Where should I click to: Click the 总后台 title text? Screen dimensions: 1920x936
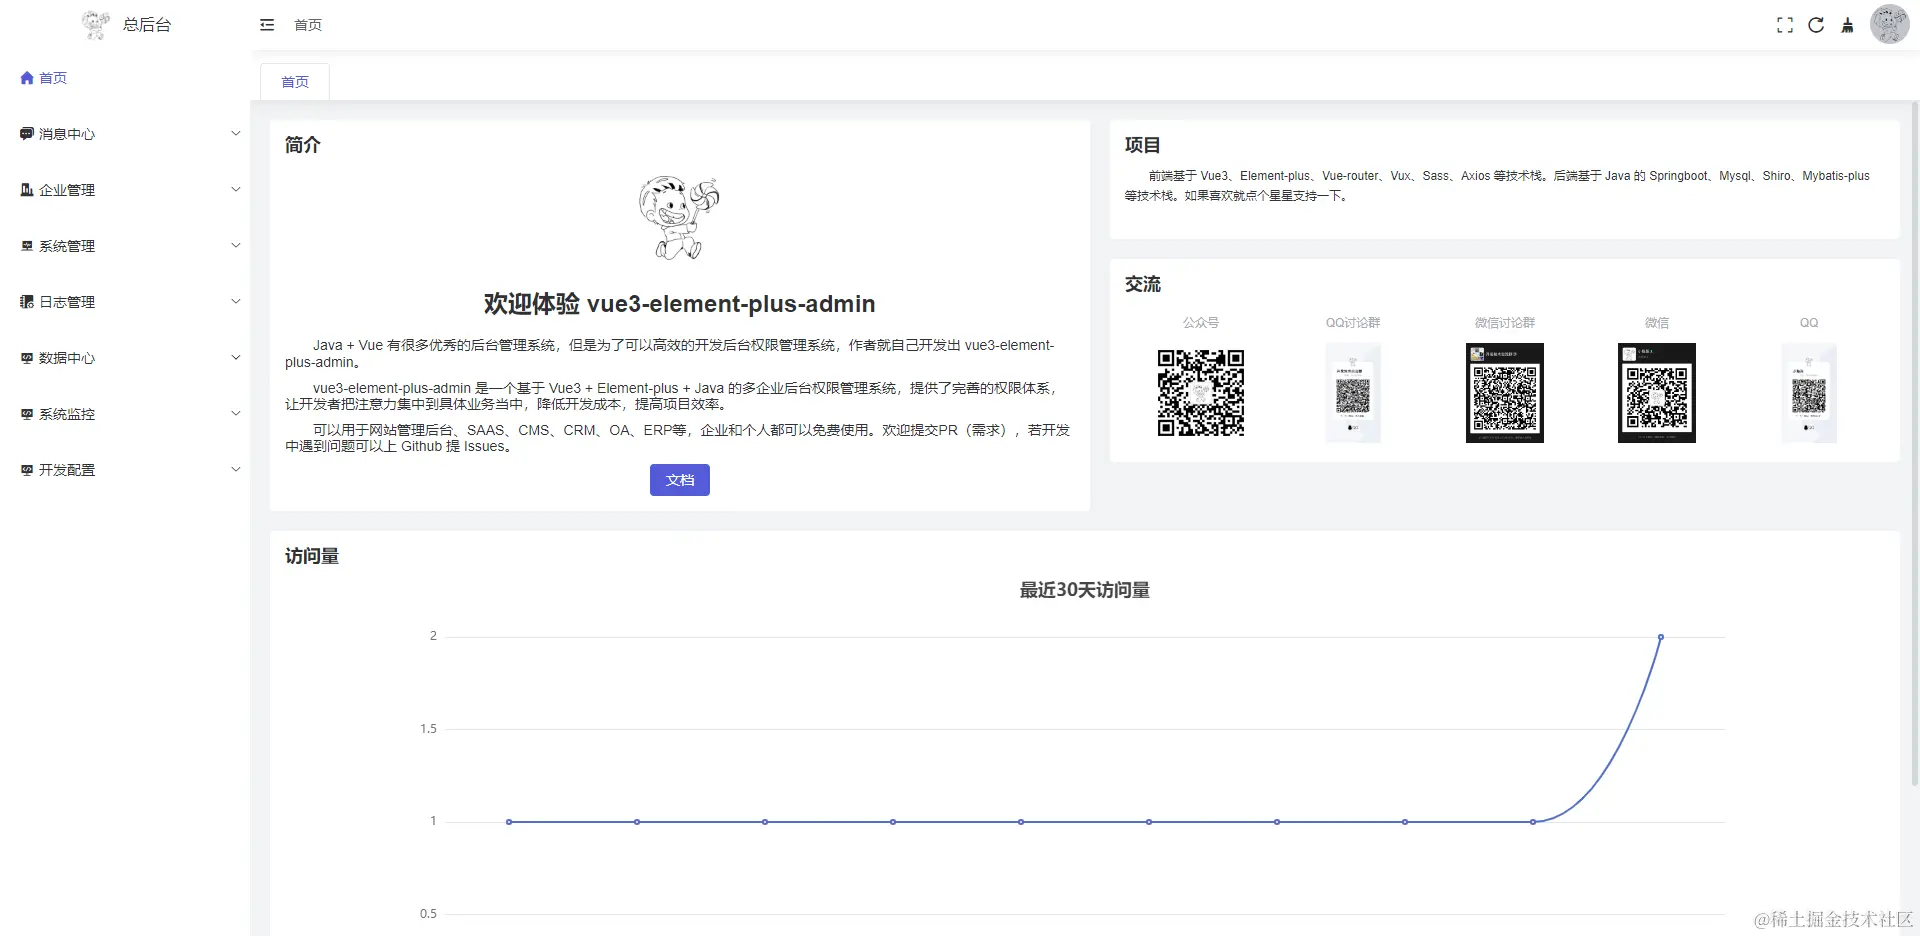pyautogui.click(x=147, y=25)
